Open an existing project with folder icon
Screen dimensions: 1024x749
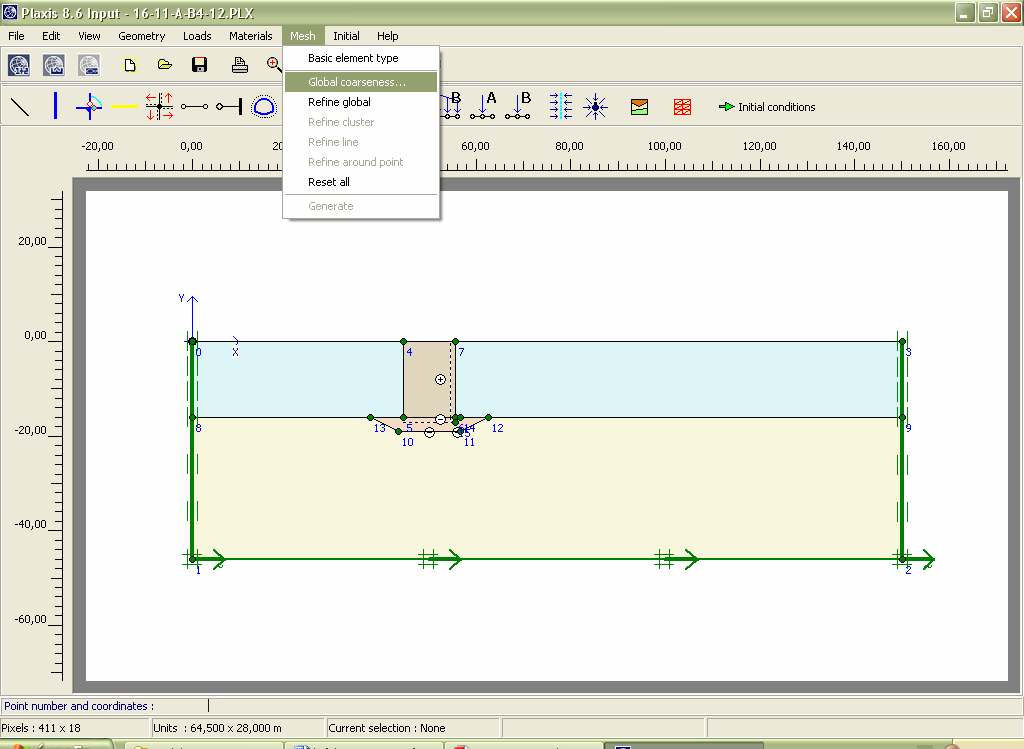(x=165, y=65)
